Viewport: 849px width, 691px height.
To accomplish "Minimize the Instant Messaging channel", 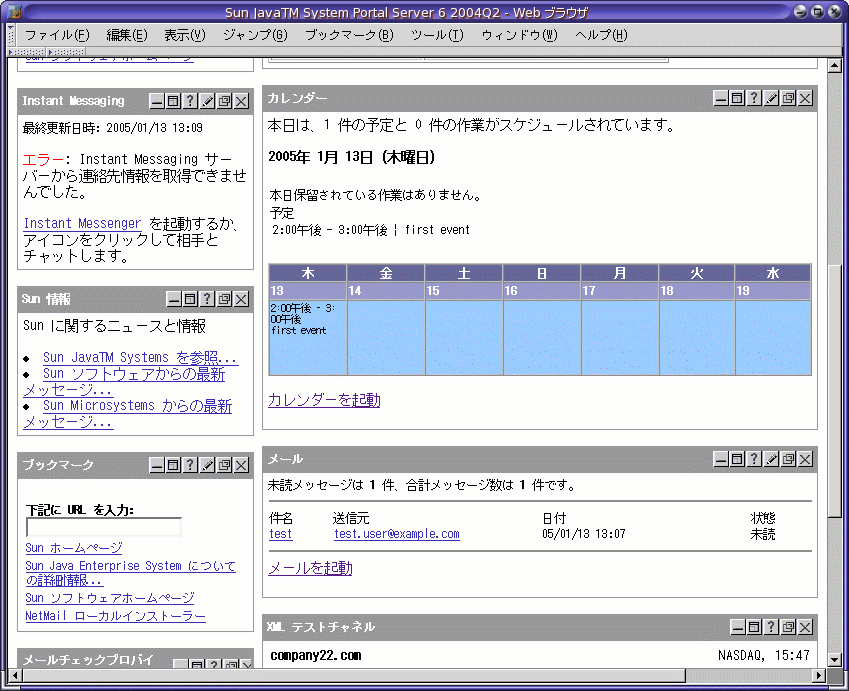I will pyautogui.click(x=156, y=101).
